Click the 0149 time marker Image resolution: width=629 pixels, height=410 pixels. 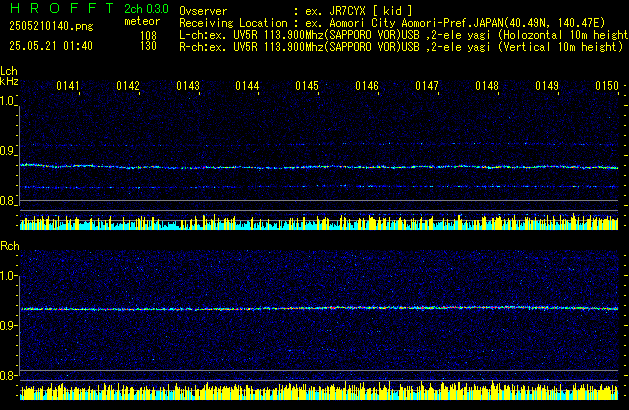547,86
